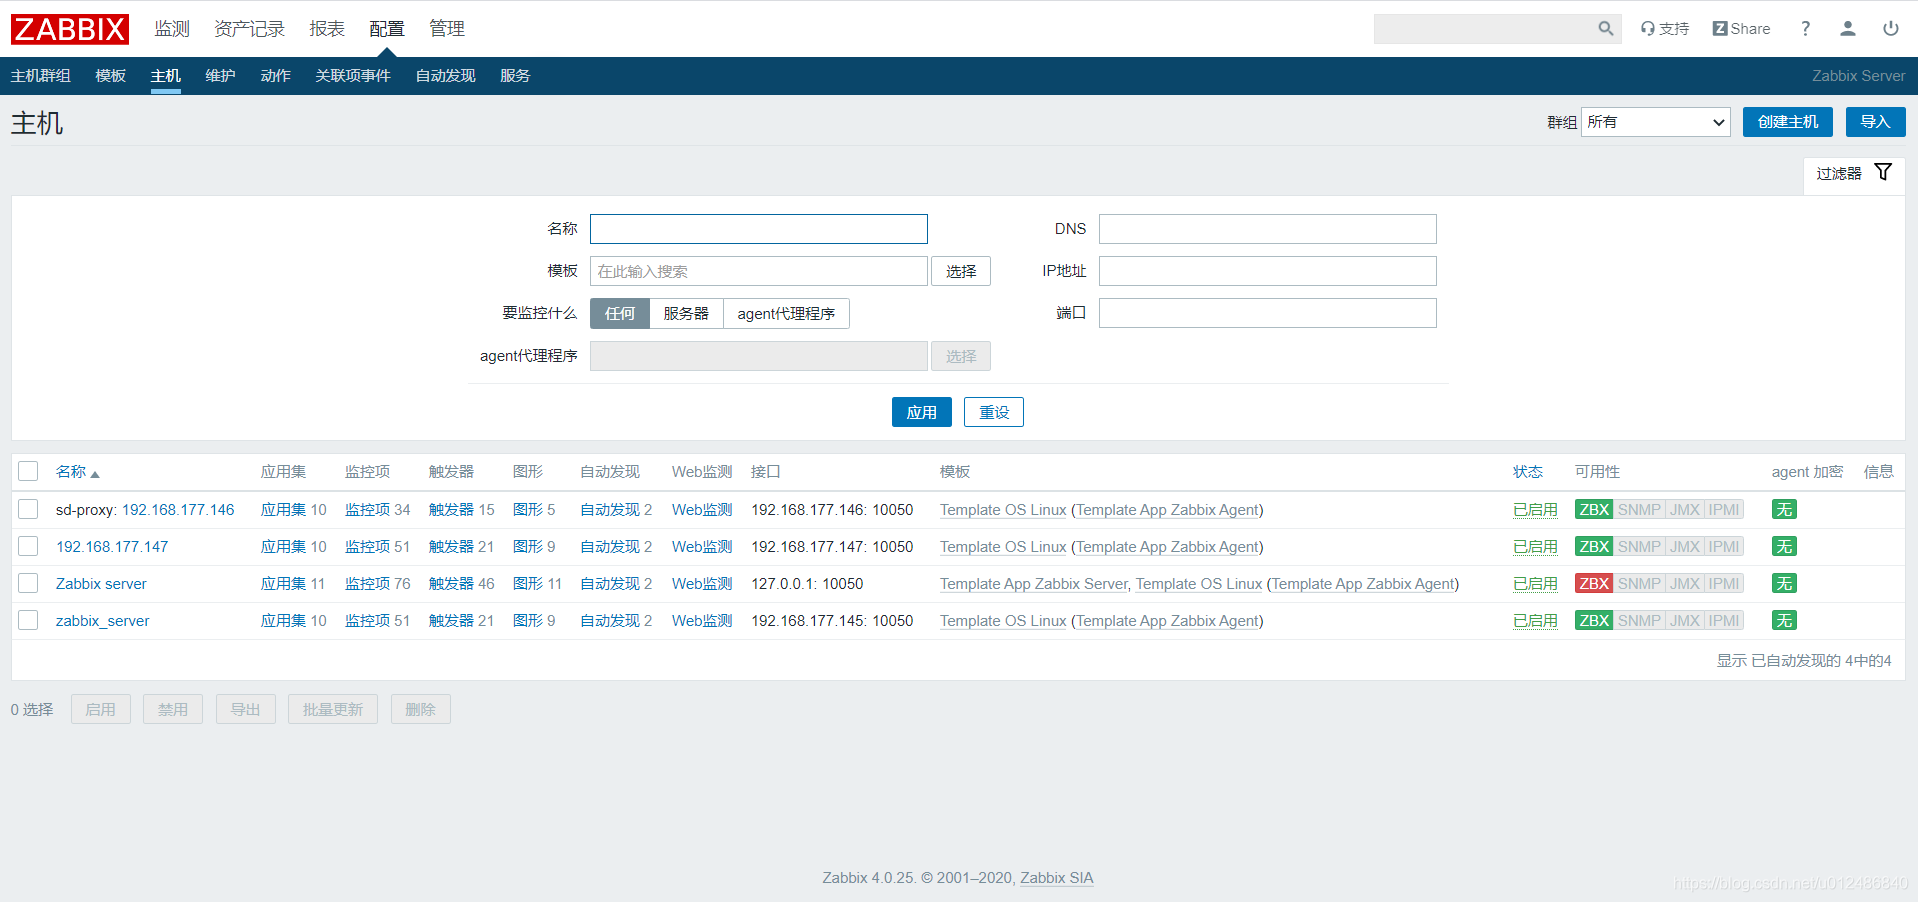Click the ZABBIX logo
The width and height of the screenshot is (1918, 902).
point(70,29)
